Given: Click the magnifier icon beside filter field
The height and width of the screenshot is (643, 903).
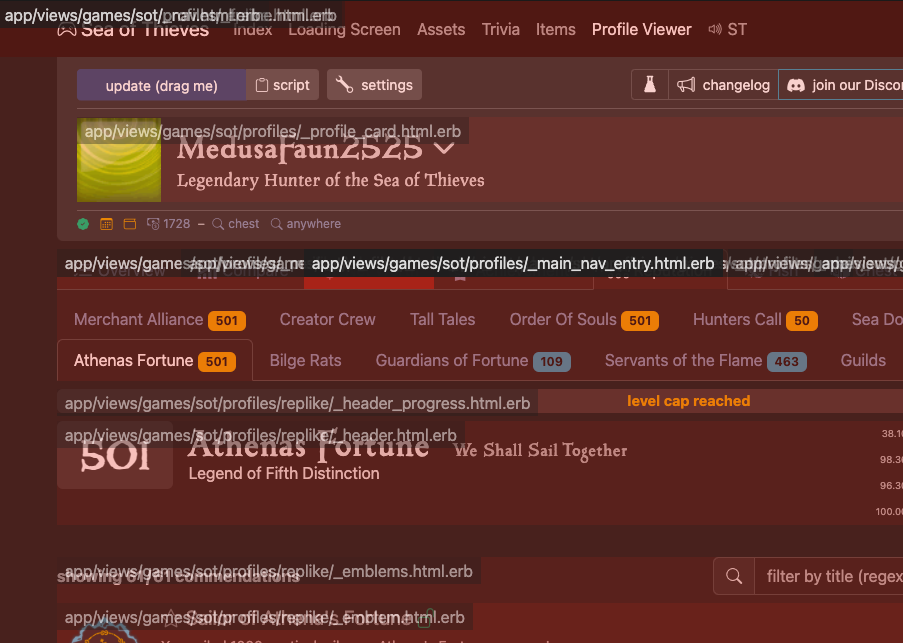Looking at the screenshot, I should tap(734, 576).
